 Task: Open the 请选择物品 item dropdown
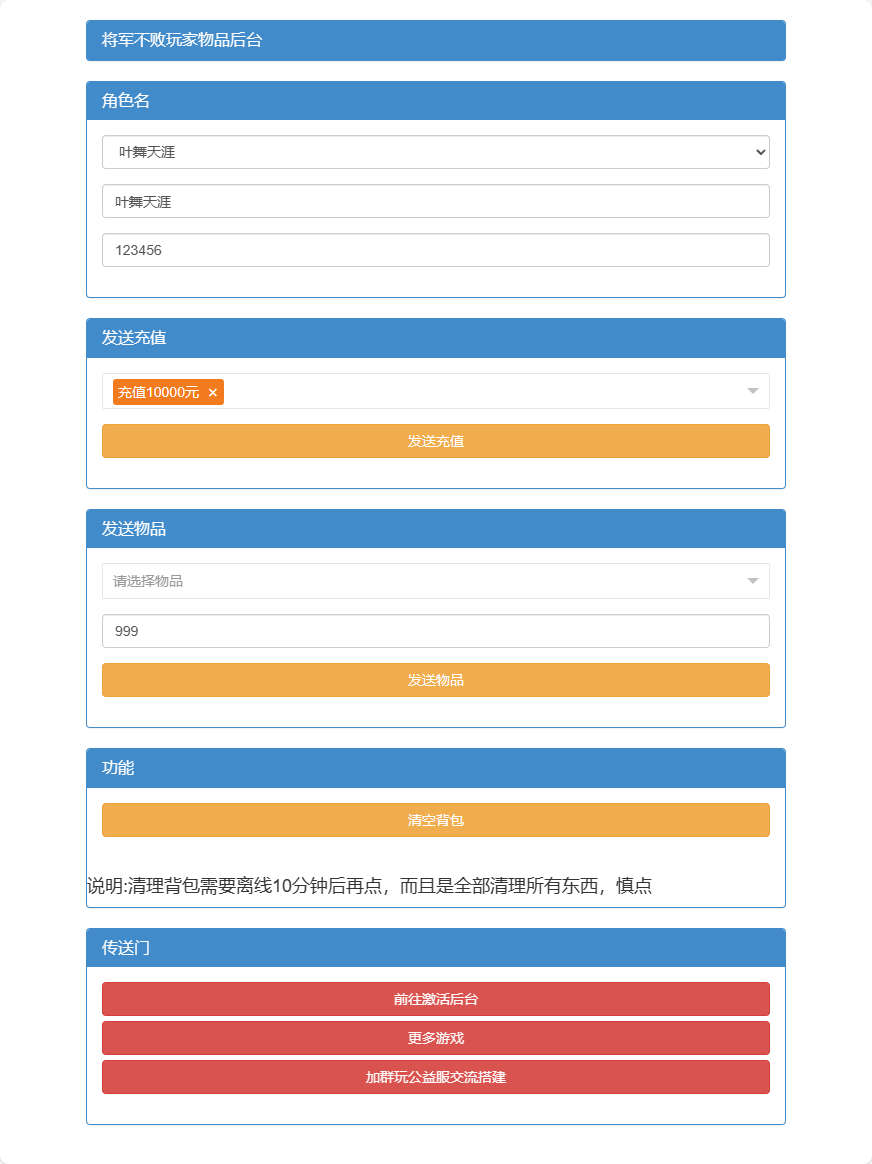436,581
